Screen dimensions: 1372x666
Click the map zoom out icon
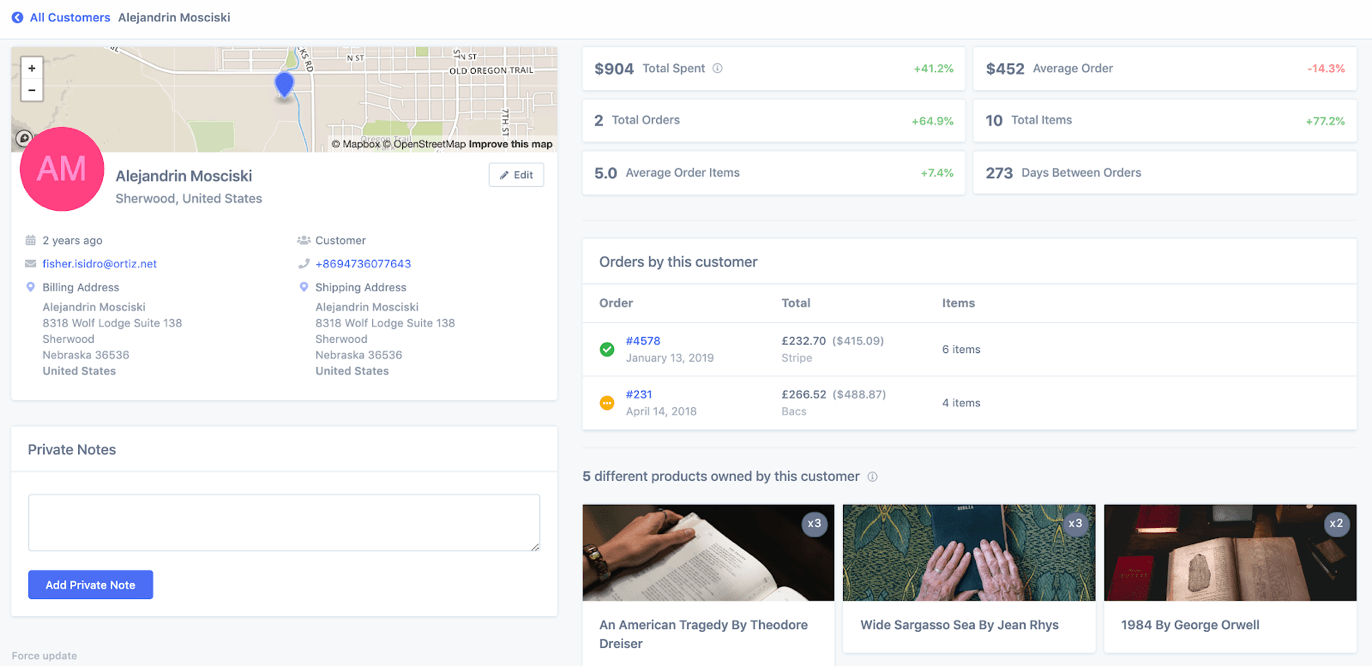[x=31, y=90]
